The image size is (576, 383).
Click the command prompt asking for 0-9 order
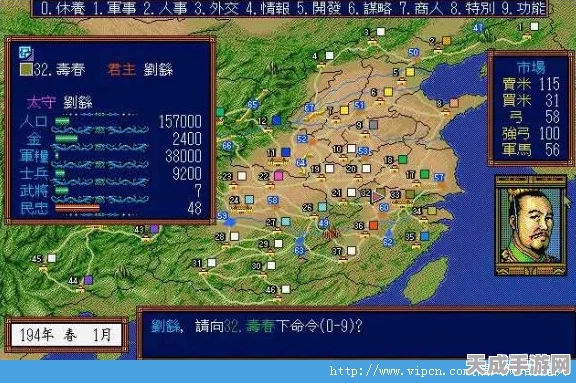pos(256,326)
